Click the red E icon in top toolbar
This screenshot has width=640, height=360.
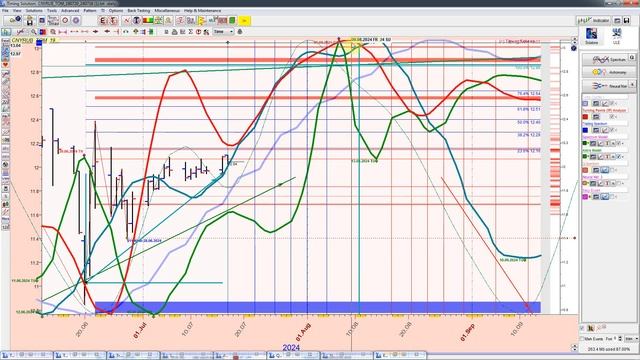pos(102,20)
